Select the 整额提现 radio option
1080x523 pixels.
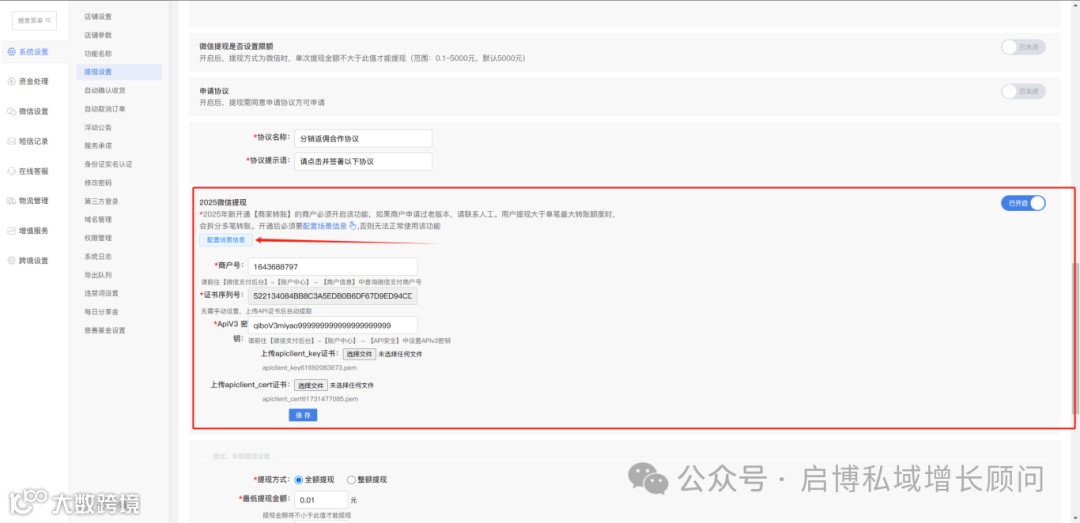351,480
